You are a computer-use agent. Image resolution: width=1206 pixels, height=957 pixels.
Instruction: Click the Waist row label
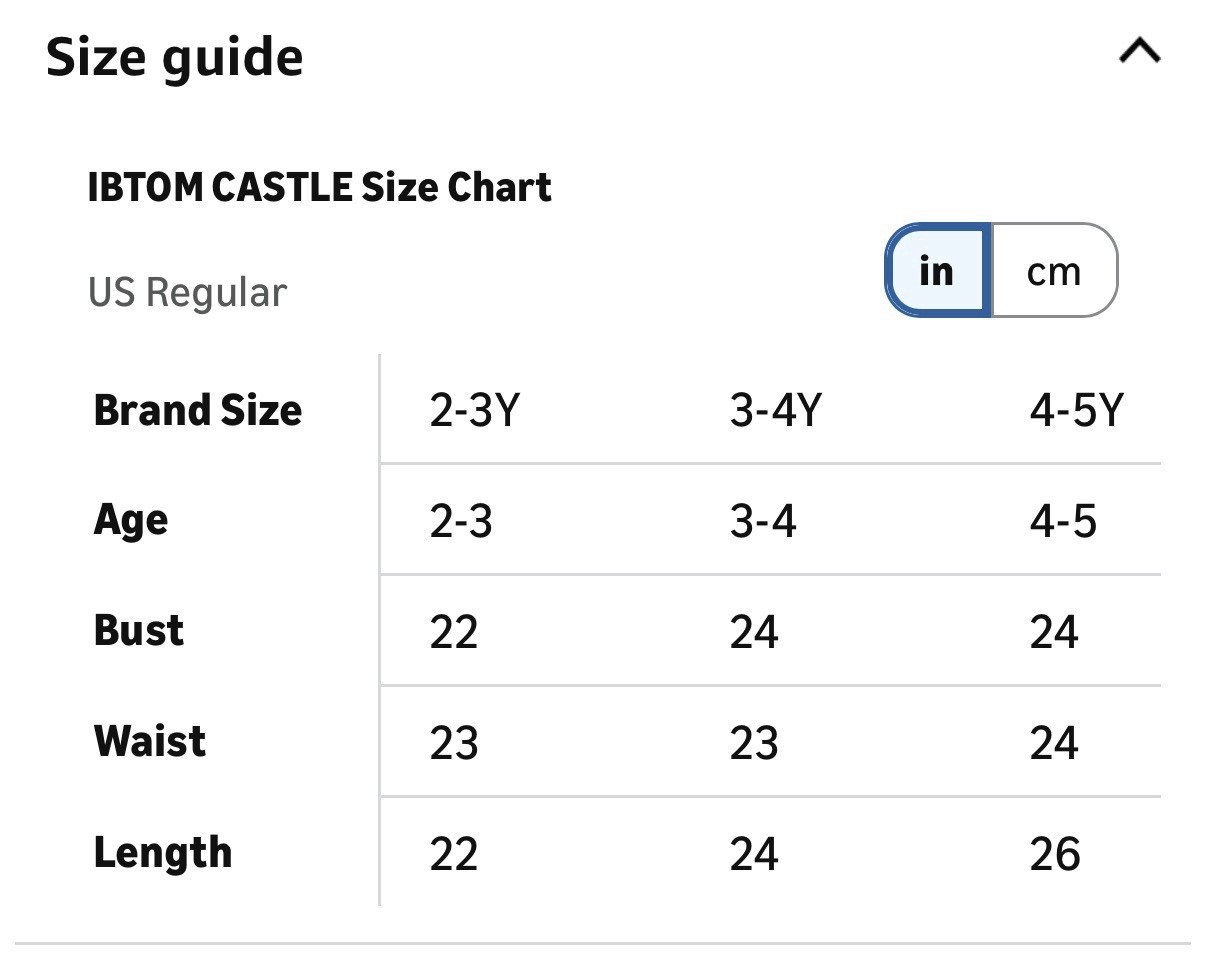[150, 742]
